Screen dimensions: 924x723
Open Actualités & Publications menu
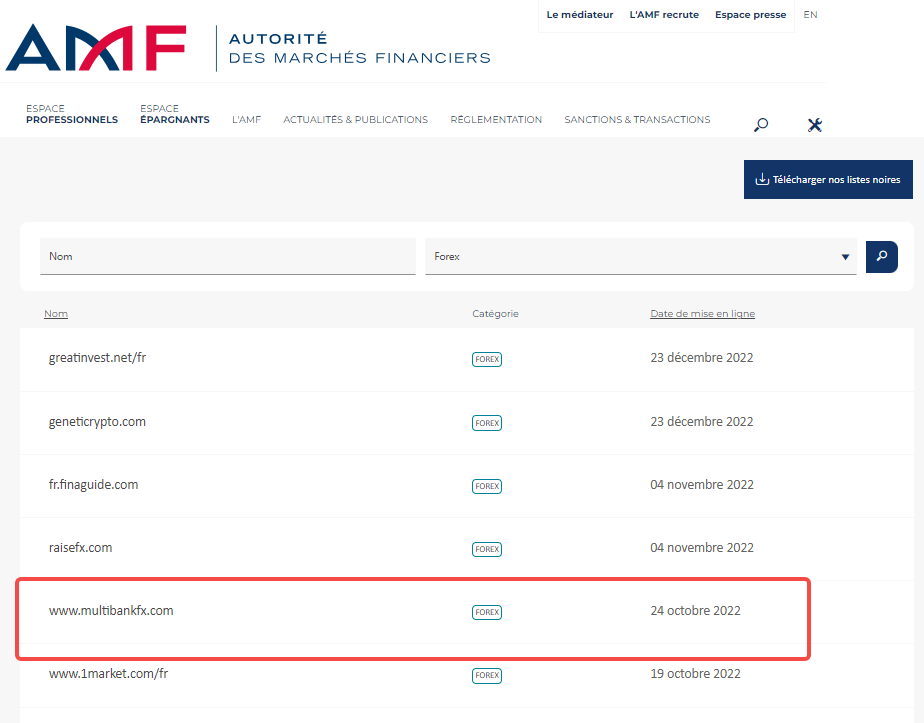[x=355, y=120]
